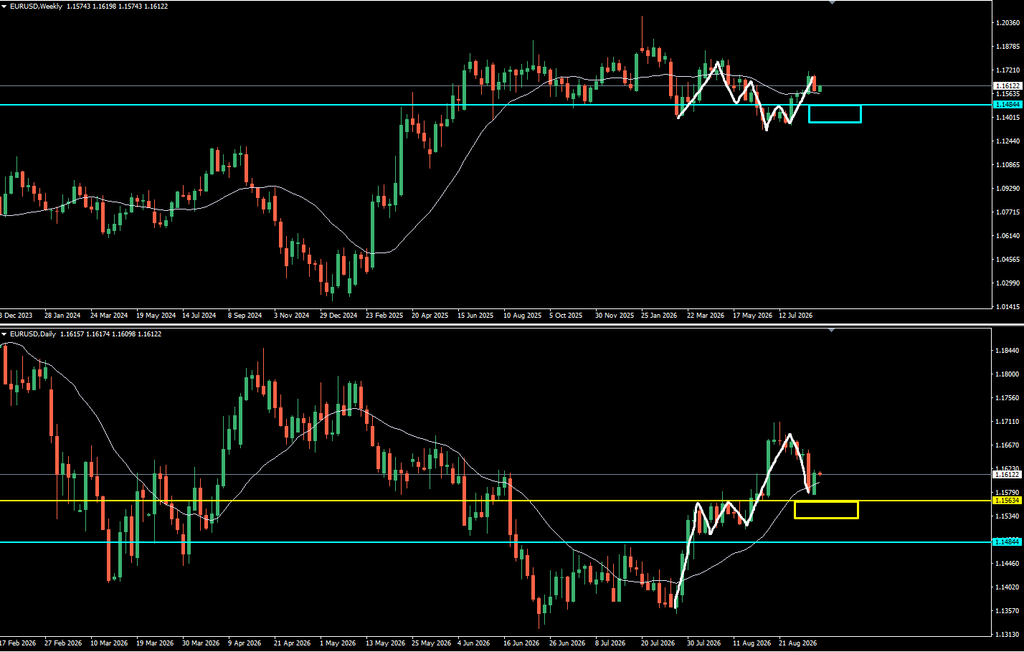
Task: Click the cyan 1.14844 price label on Daily chart
Action: (x=1006, y=542)
